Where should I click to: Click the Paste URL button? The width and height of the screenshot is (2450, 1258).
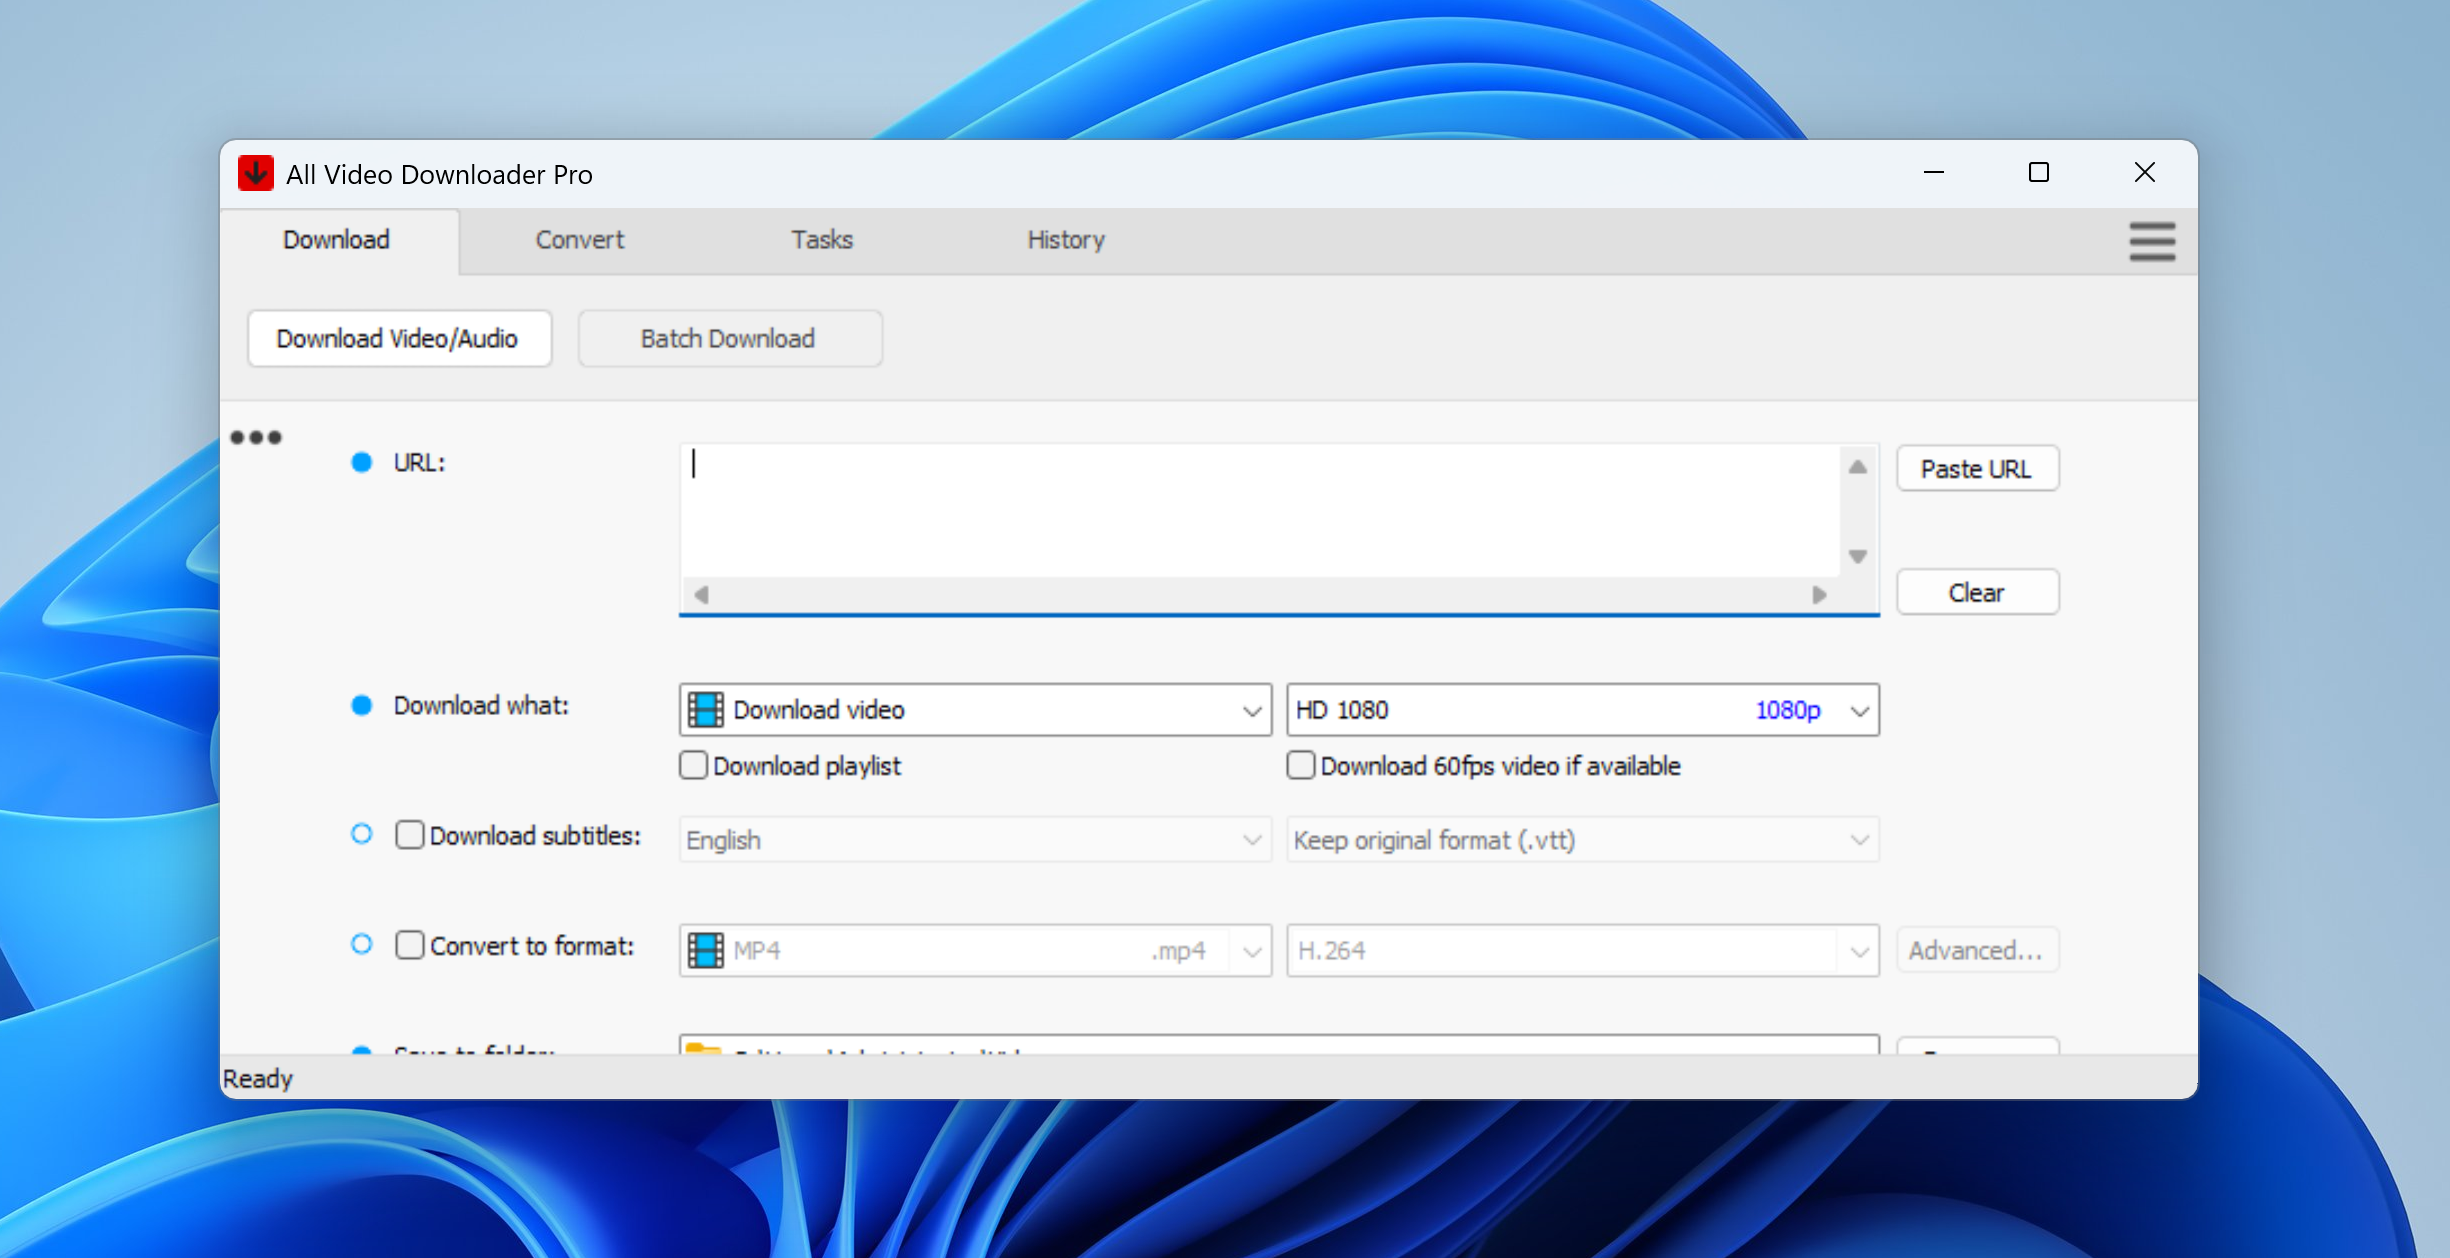point(1977,469)
